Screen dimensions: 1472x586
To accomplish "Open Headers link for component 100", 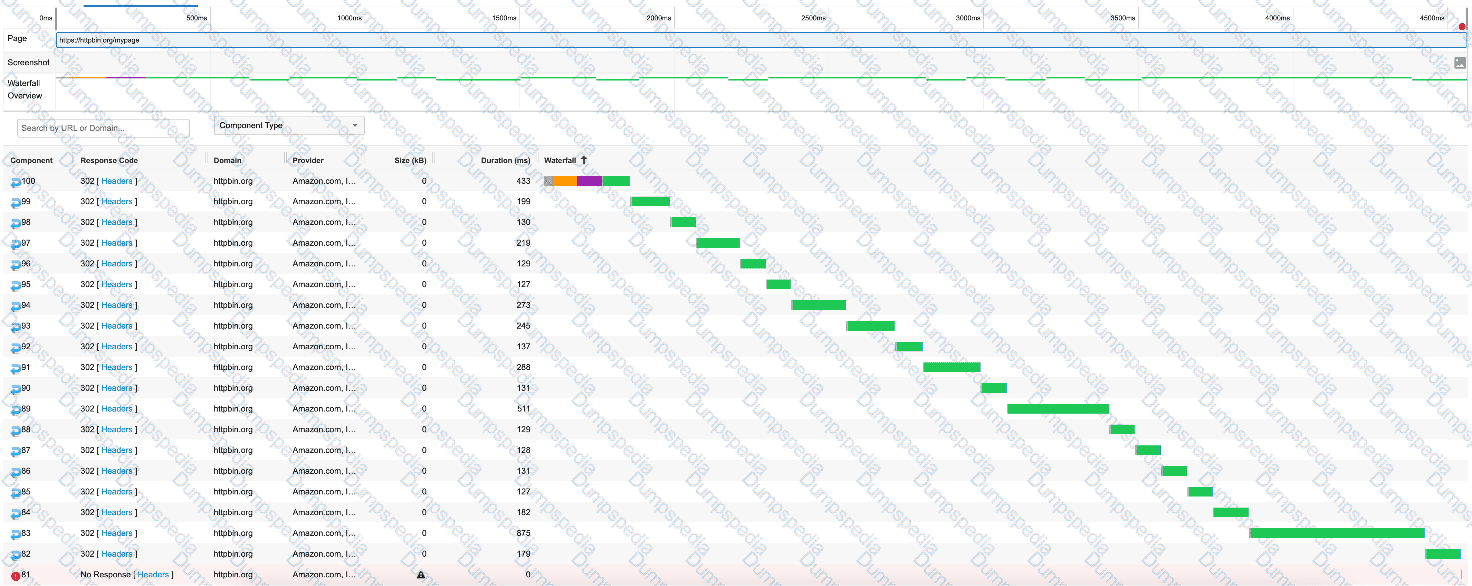I will coord(116,181).
